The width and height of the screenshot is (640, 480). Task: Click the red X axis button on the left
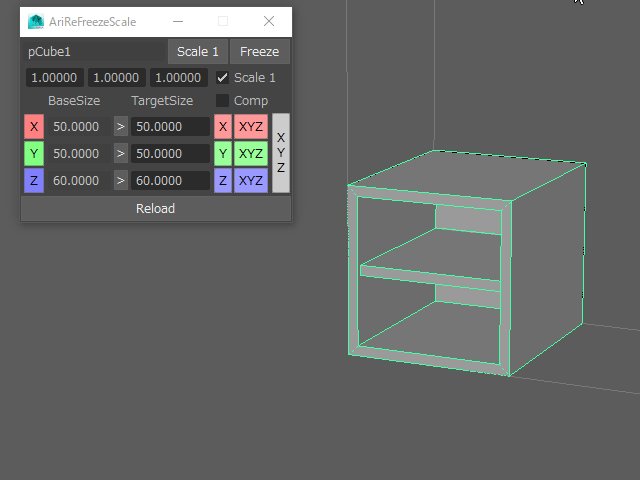point(34,127)
